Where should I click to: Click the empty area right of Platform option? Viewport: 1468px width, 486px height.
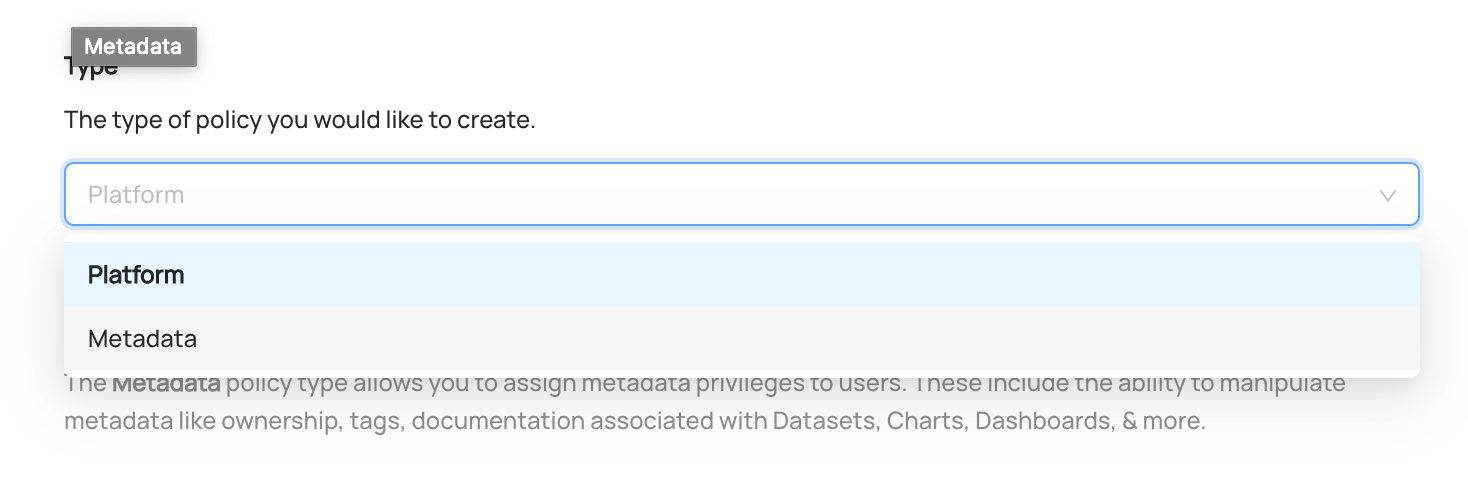pos(802,274)
